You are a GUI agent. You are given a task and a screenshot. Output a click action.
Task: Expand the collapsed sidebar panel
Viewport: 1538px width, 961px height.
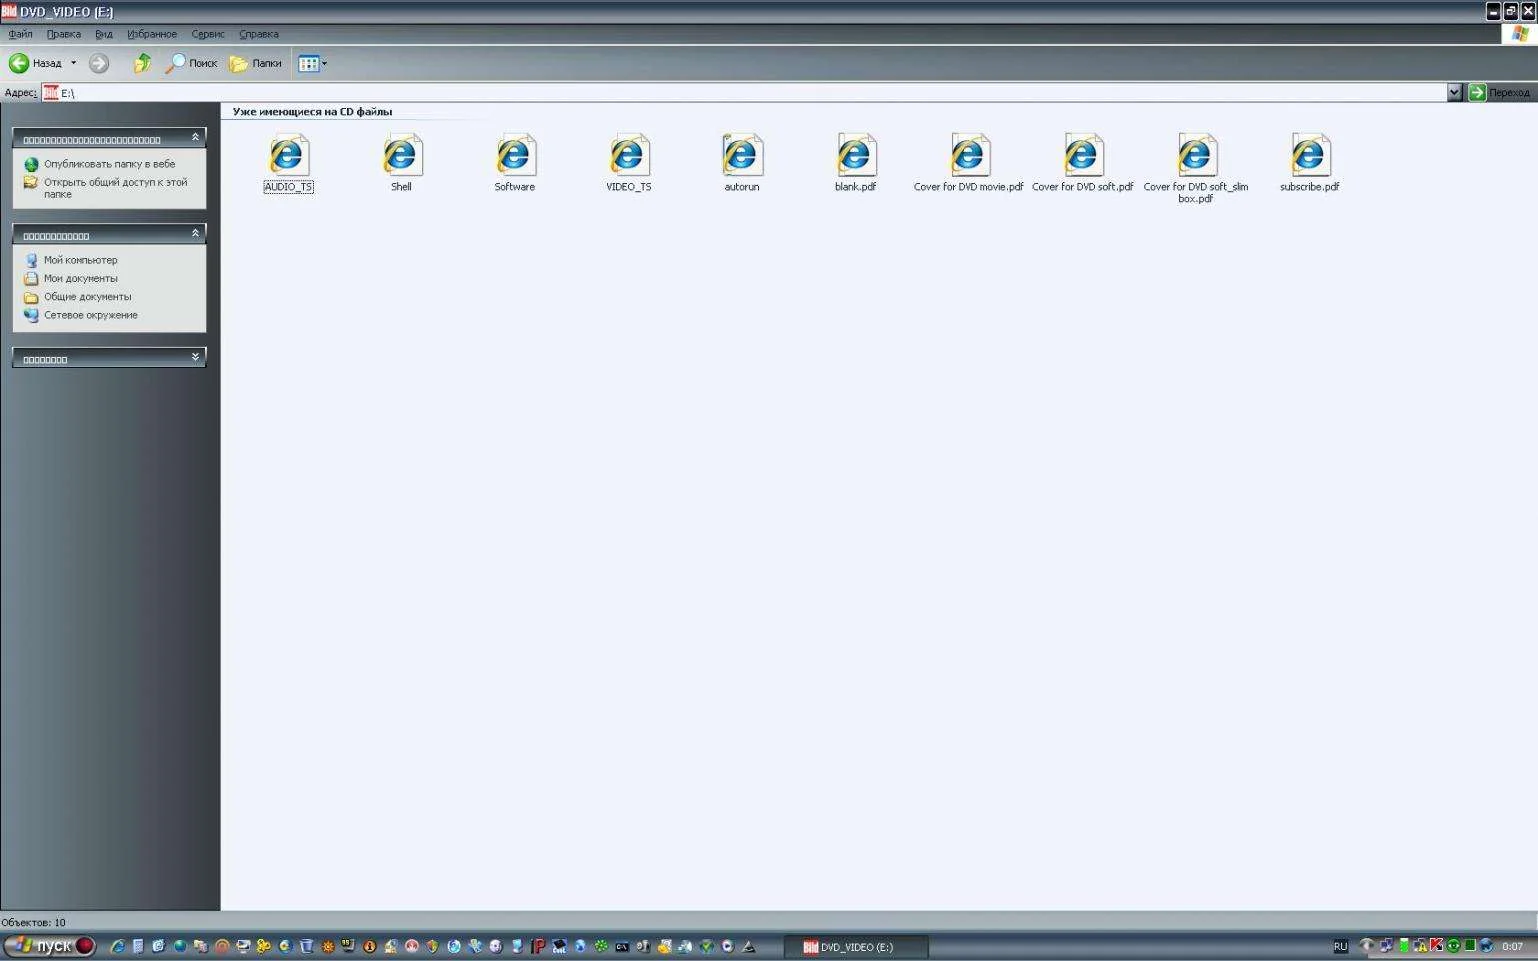[195, 357]
